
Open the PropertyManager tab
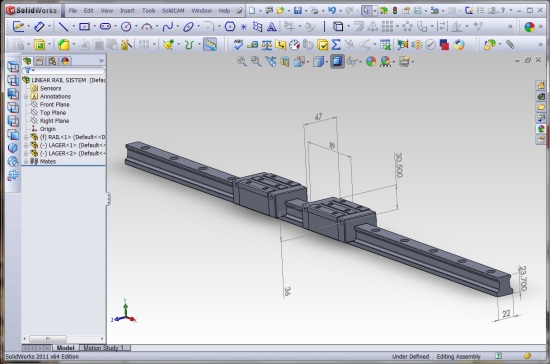[40, 61]
